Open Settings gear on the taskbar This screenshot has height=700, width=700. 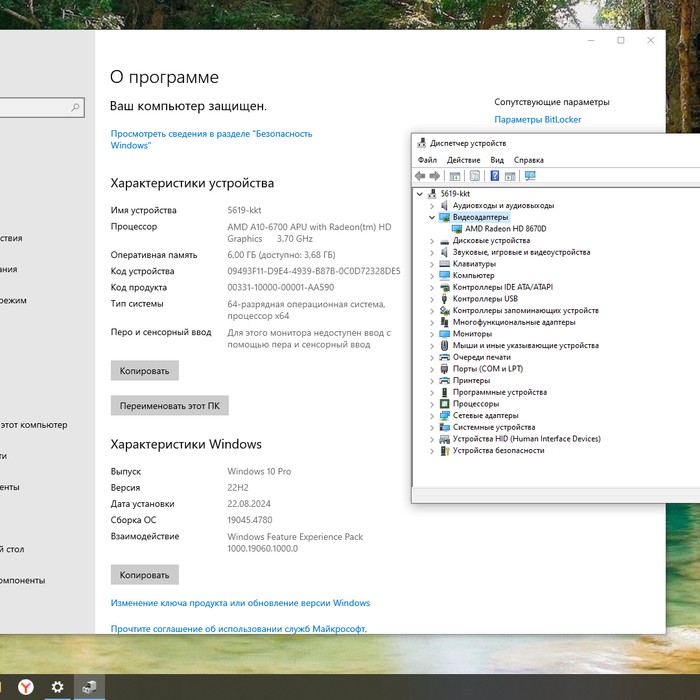point(57,687)
